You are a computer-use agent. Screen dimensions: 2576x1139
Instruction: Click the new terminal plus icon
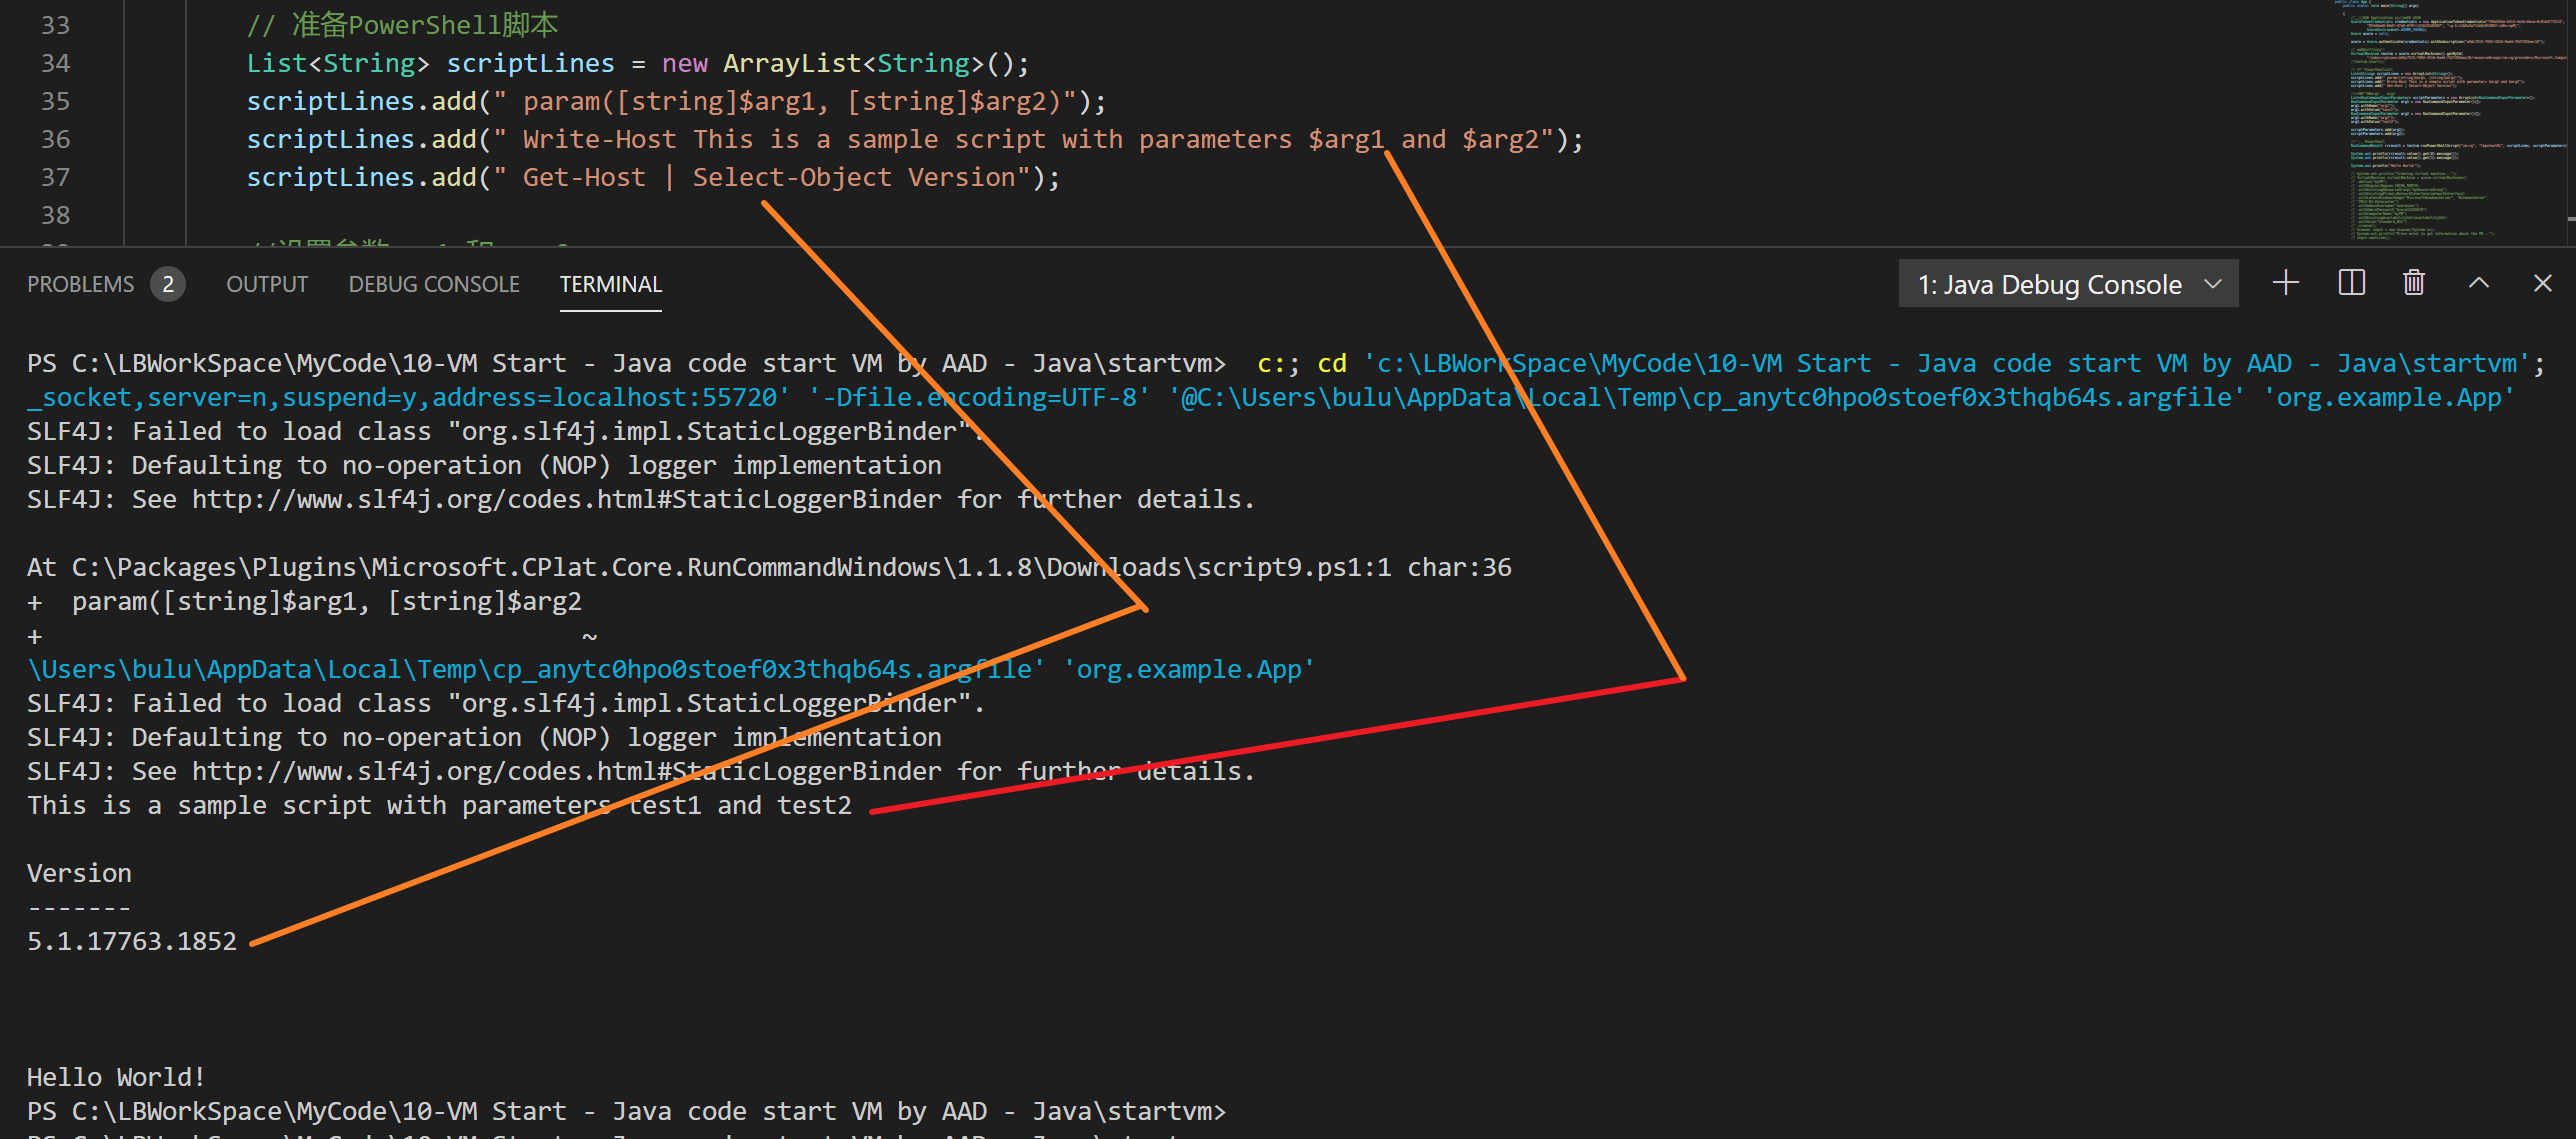(x=2285, y=283)
